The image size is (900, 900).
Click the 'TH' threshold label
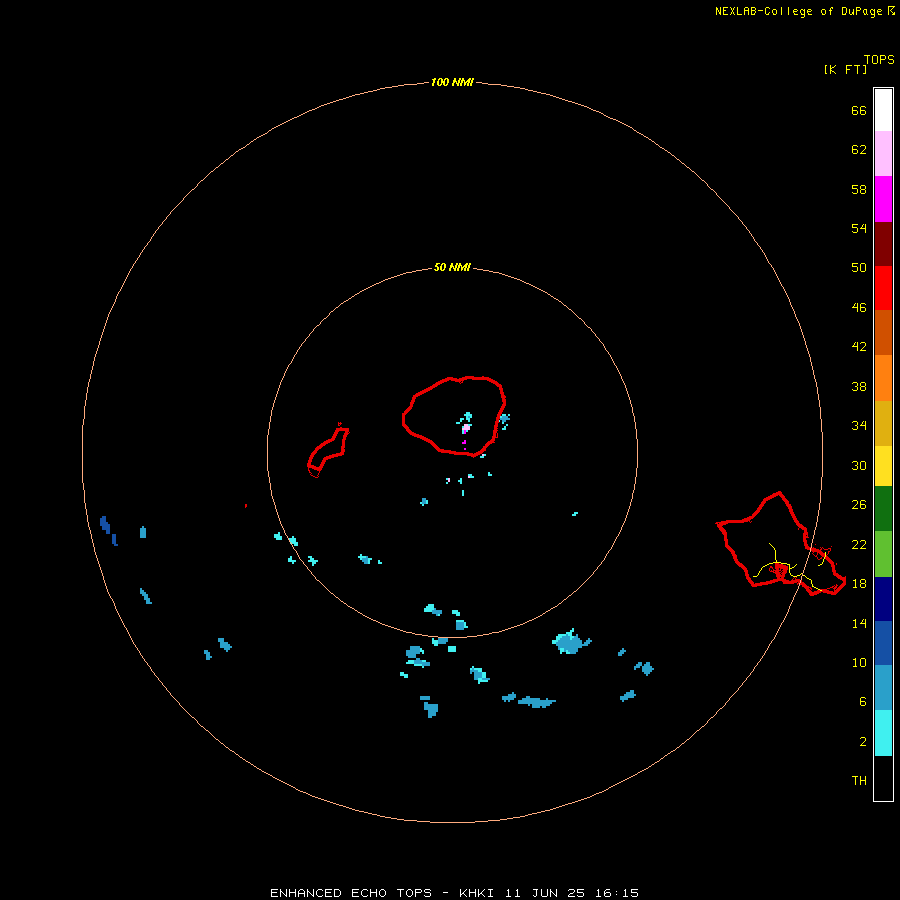point(859,781)
